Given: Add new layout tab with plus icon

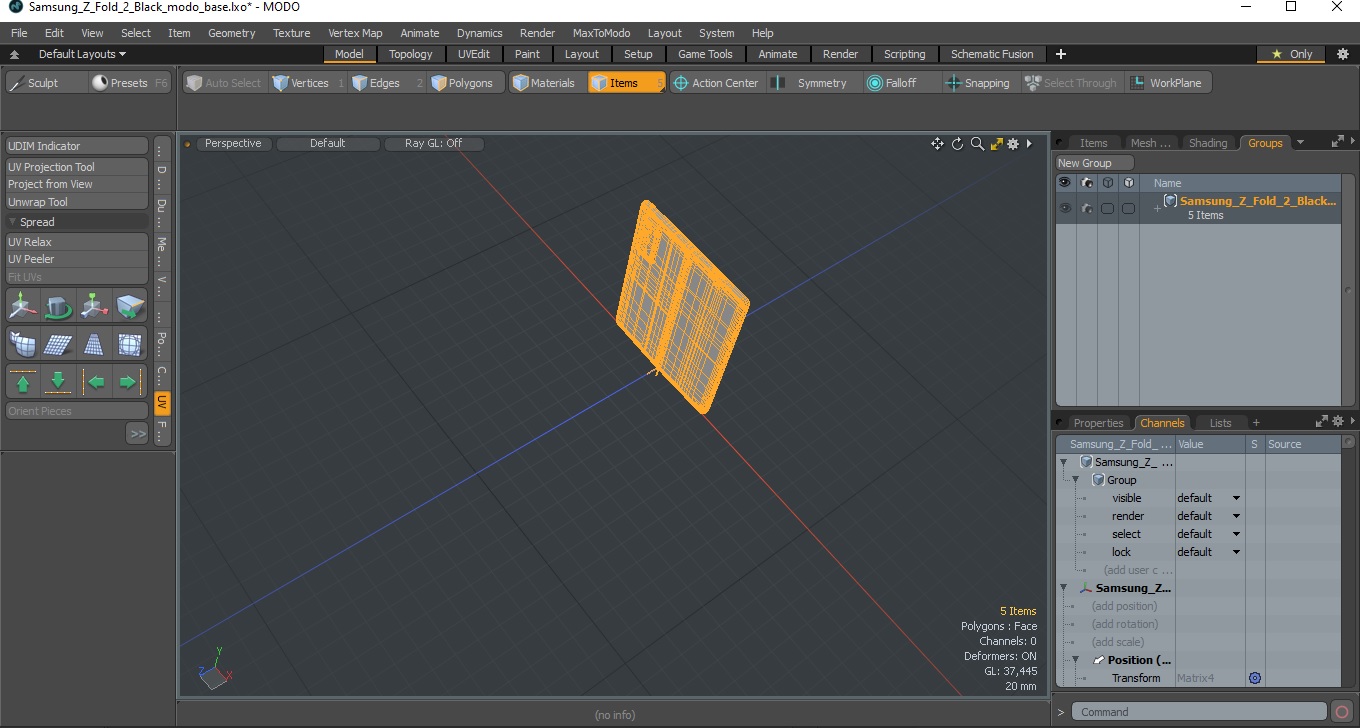Looking at the screenshot, I should [x=1061, y=54].
